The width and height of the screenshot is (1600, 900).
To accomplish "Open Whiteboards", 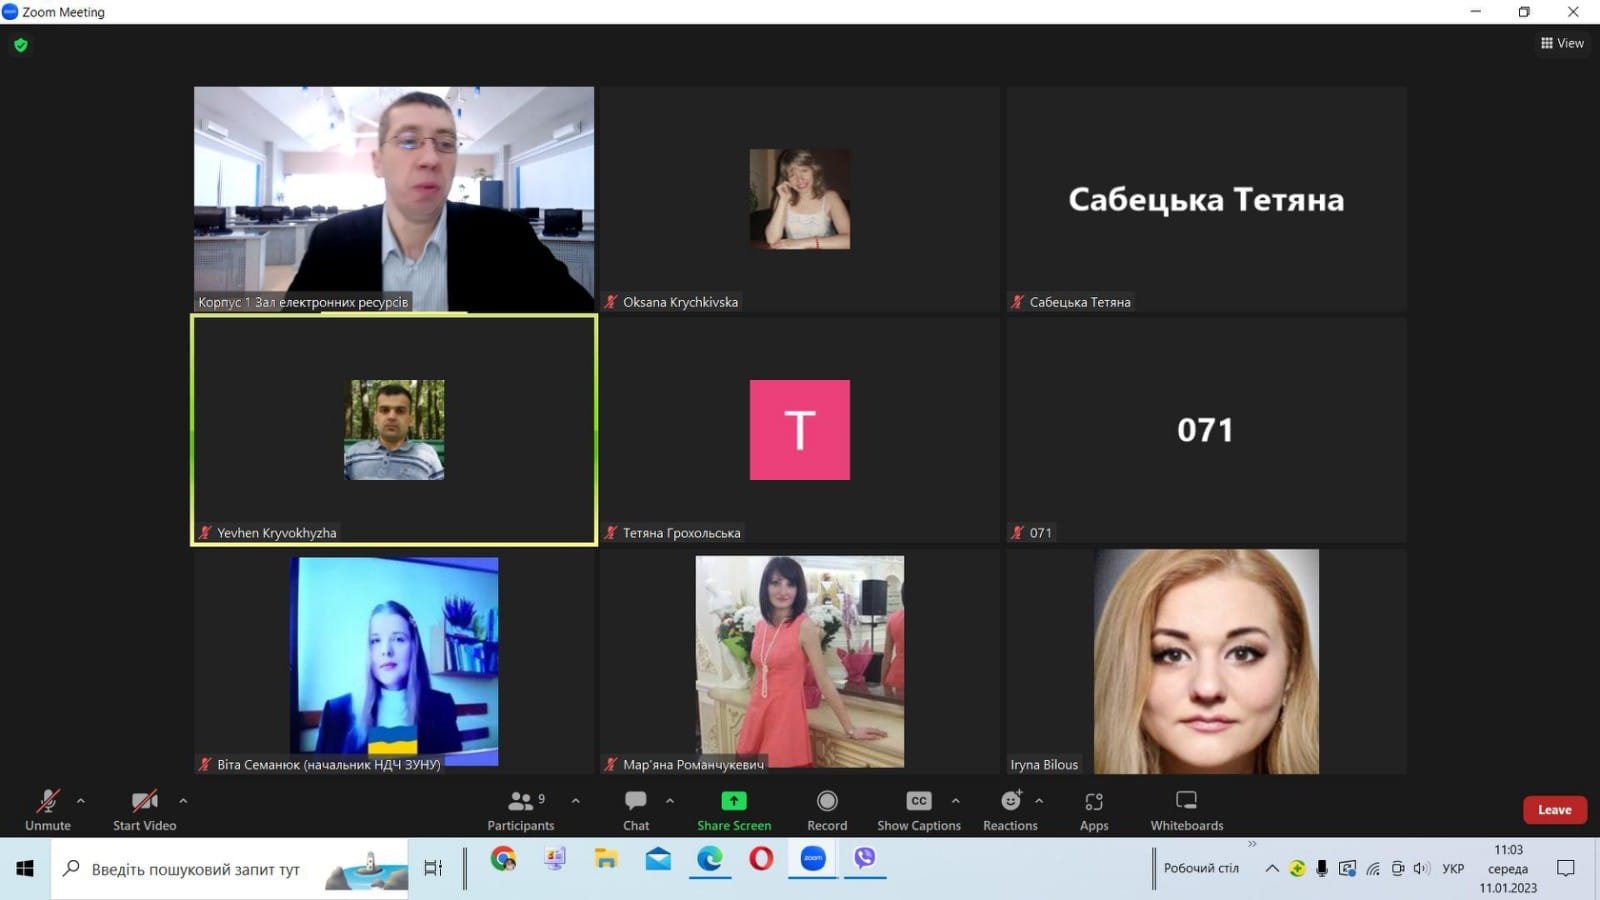I will point(1187,810).
